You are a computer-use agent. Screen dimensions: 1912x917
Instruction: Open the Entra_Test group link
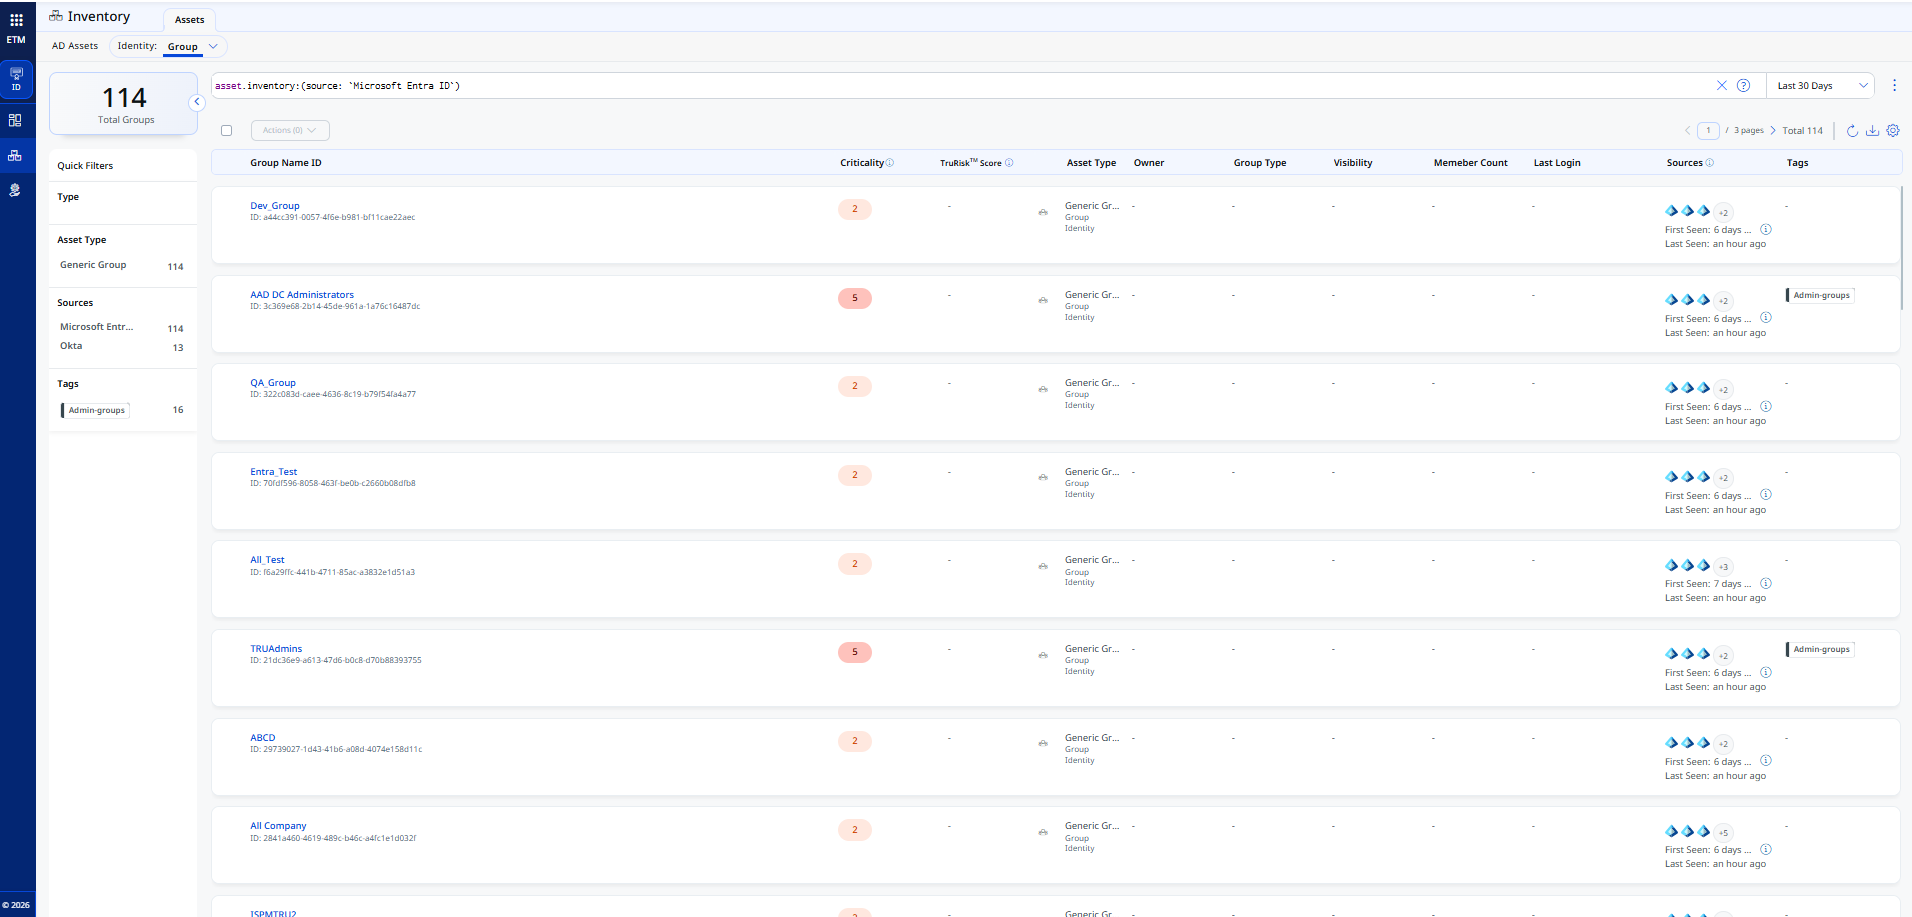274,472
